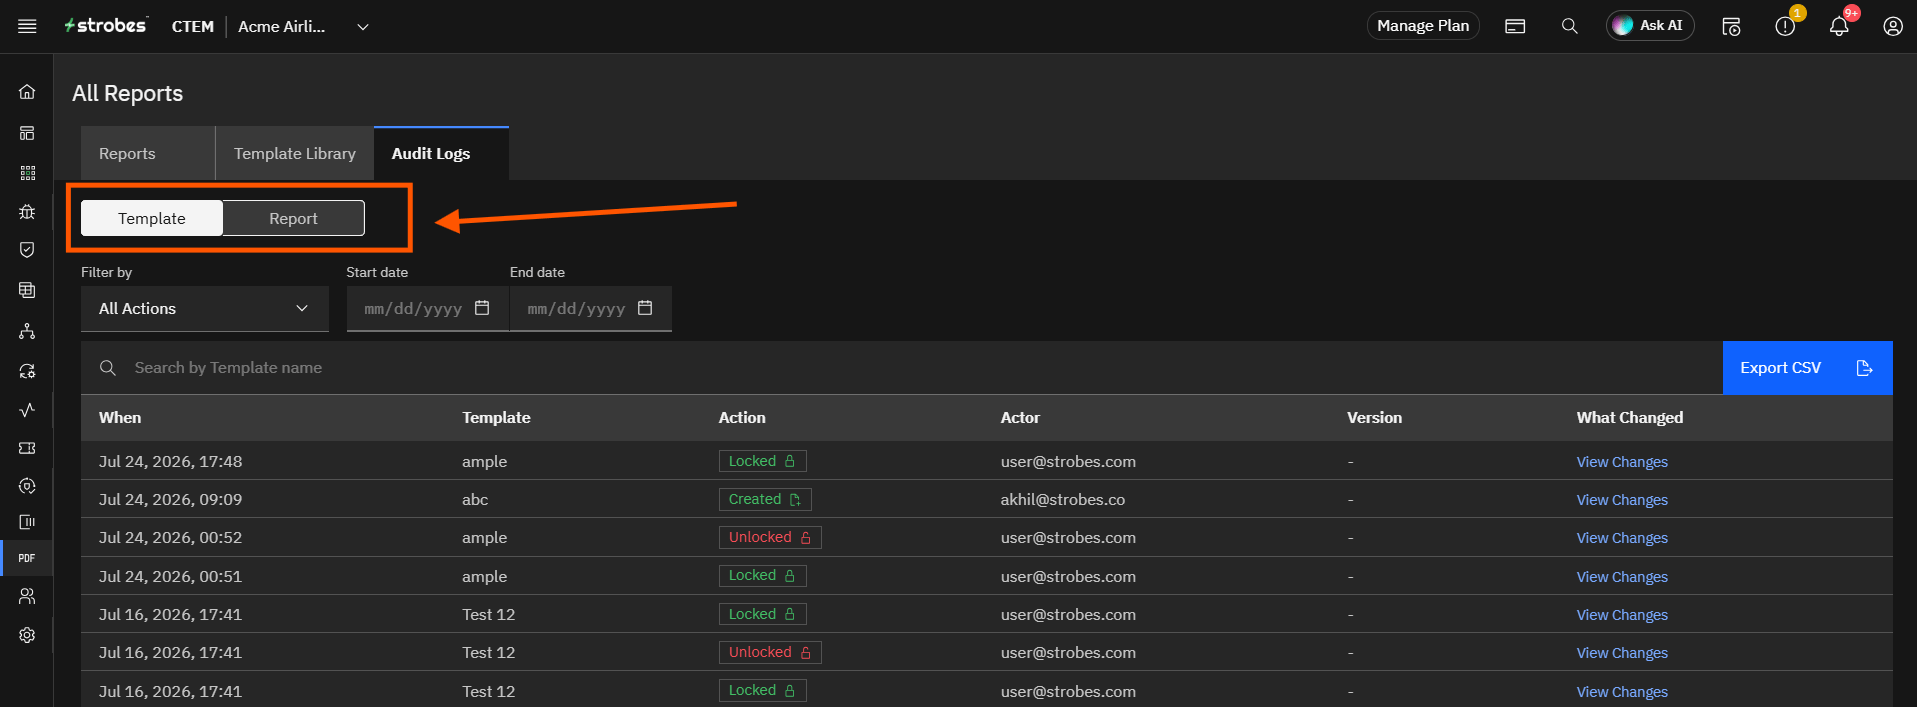This screenshot has width=1917, height=707.
Task: Switch the audit log view to Template
Action: click(152, 218)
